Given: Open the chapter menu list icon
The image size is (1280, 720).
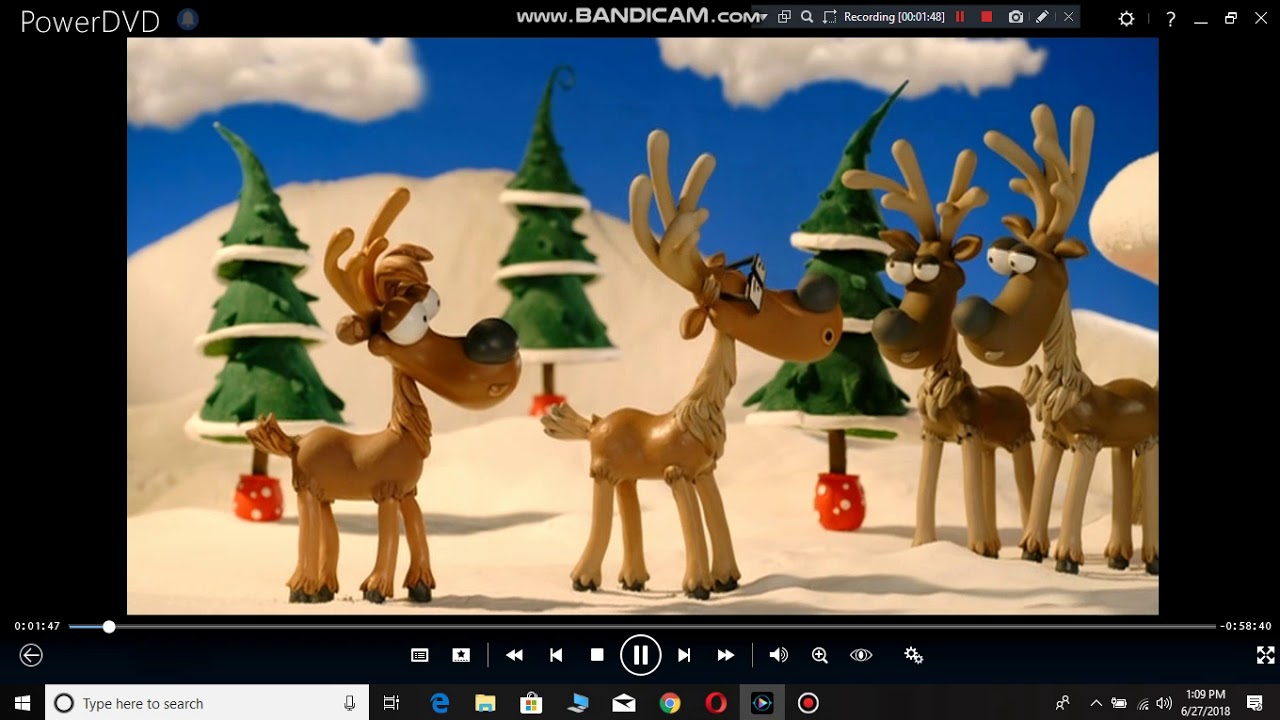Looking at the screenshot, I should tap(420, 655).
